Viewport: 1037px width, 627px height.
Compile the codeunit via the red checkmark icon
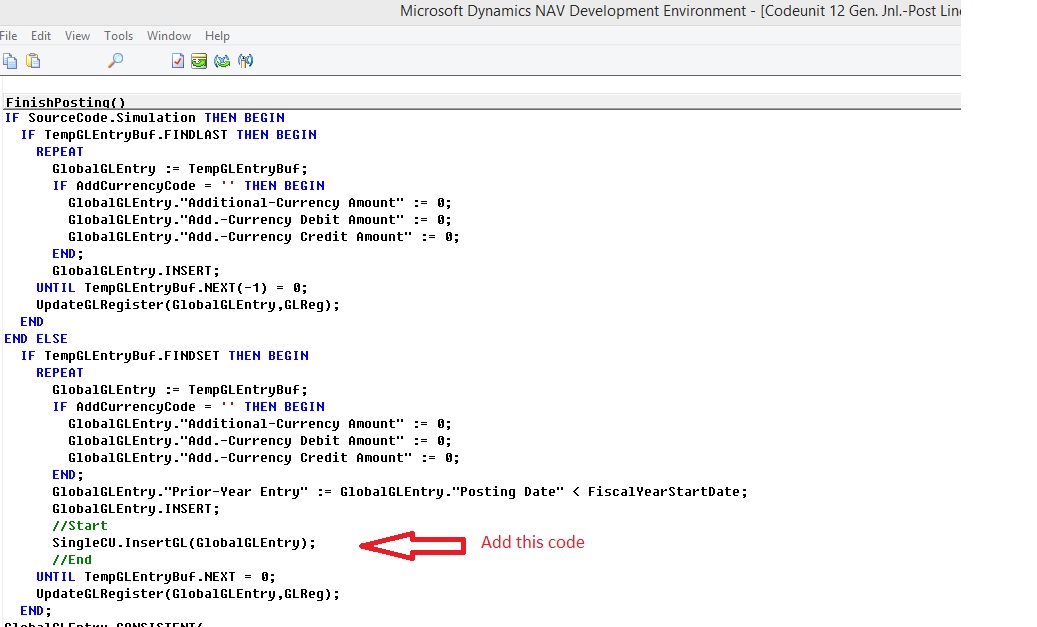(176, 61)
